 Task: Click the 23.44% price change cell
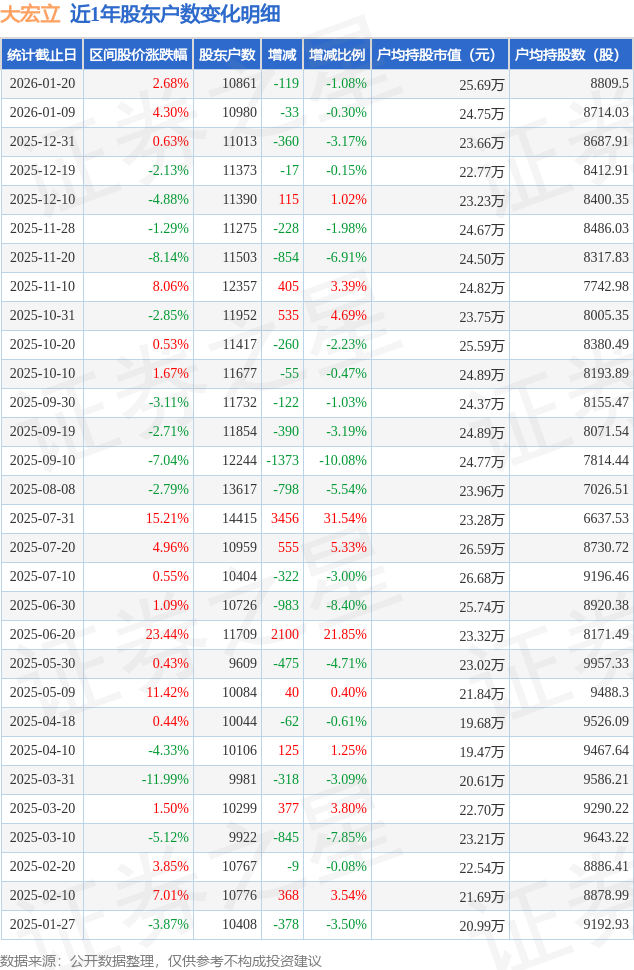coord(167,635)
